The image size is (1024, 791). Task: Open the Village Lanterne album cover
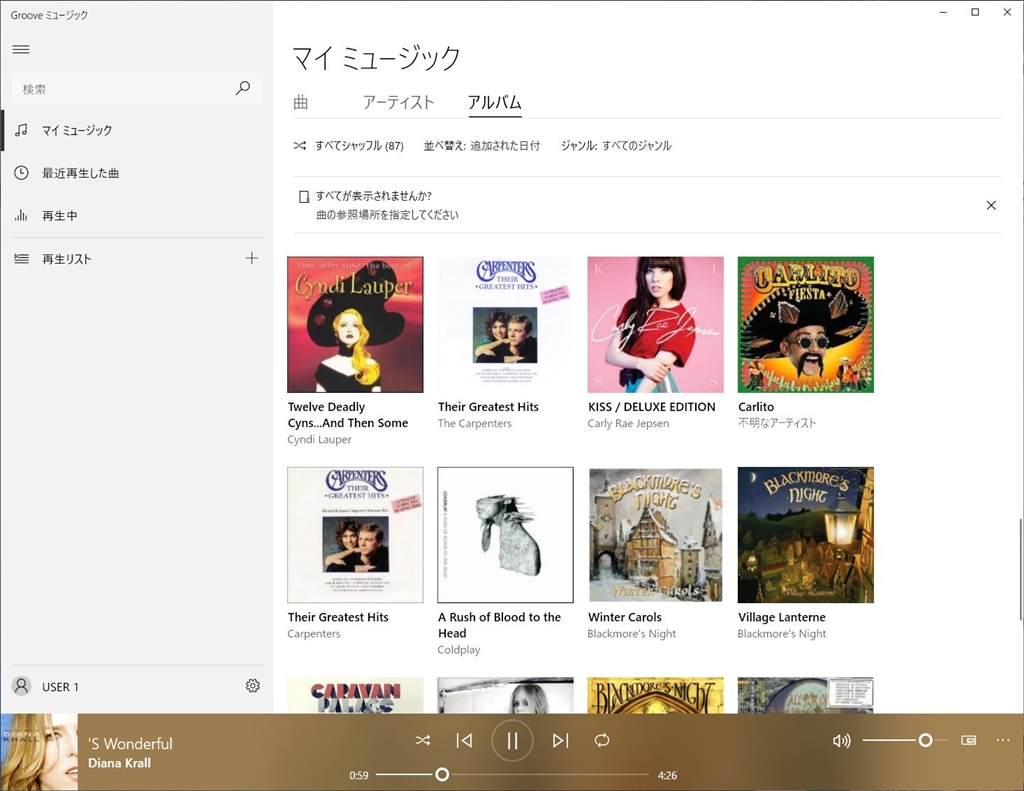pos(806,535)
